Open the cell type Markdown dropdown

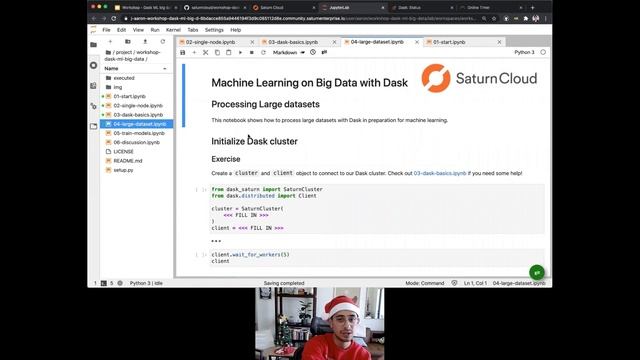click(289, 53)
